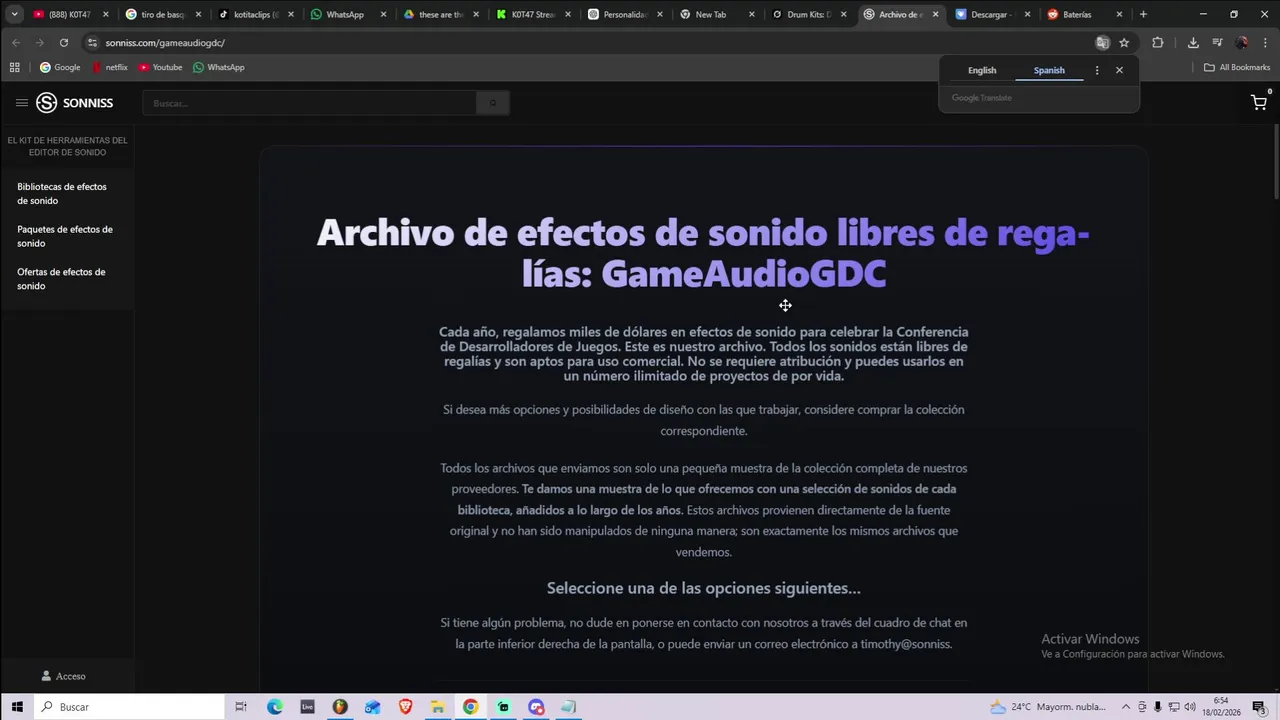
Task: Click the page vertical scrollbar
Action: [1275, 160]
